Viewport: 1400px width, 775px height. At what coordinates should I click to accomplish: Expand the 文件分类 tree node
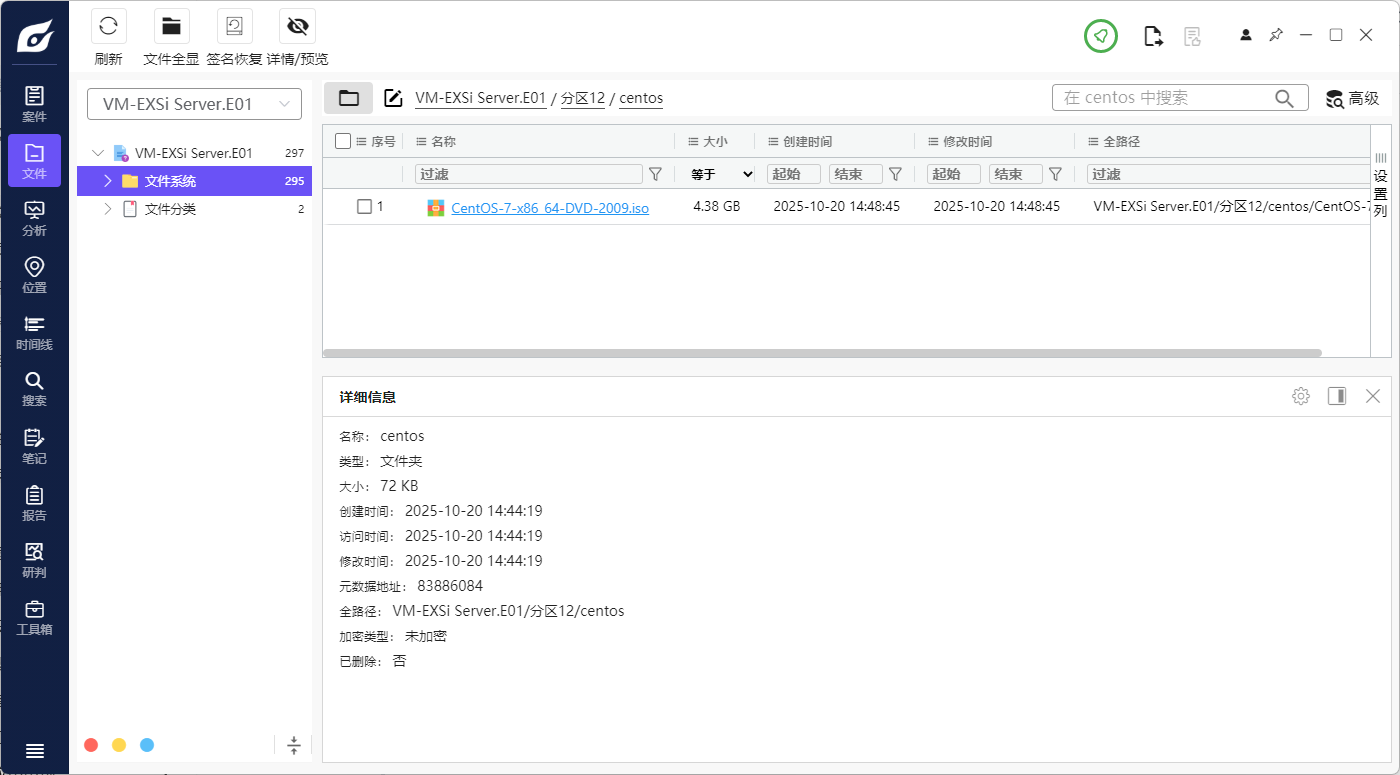108,209
